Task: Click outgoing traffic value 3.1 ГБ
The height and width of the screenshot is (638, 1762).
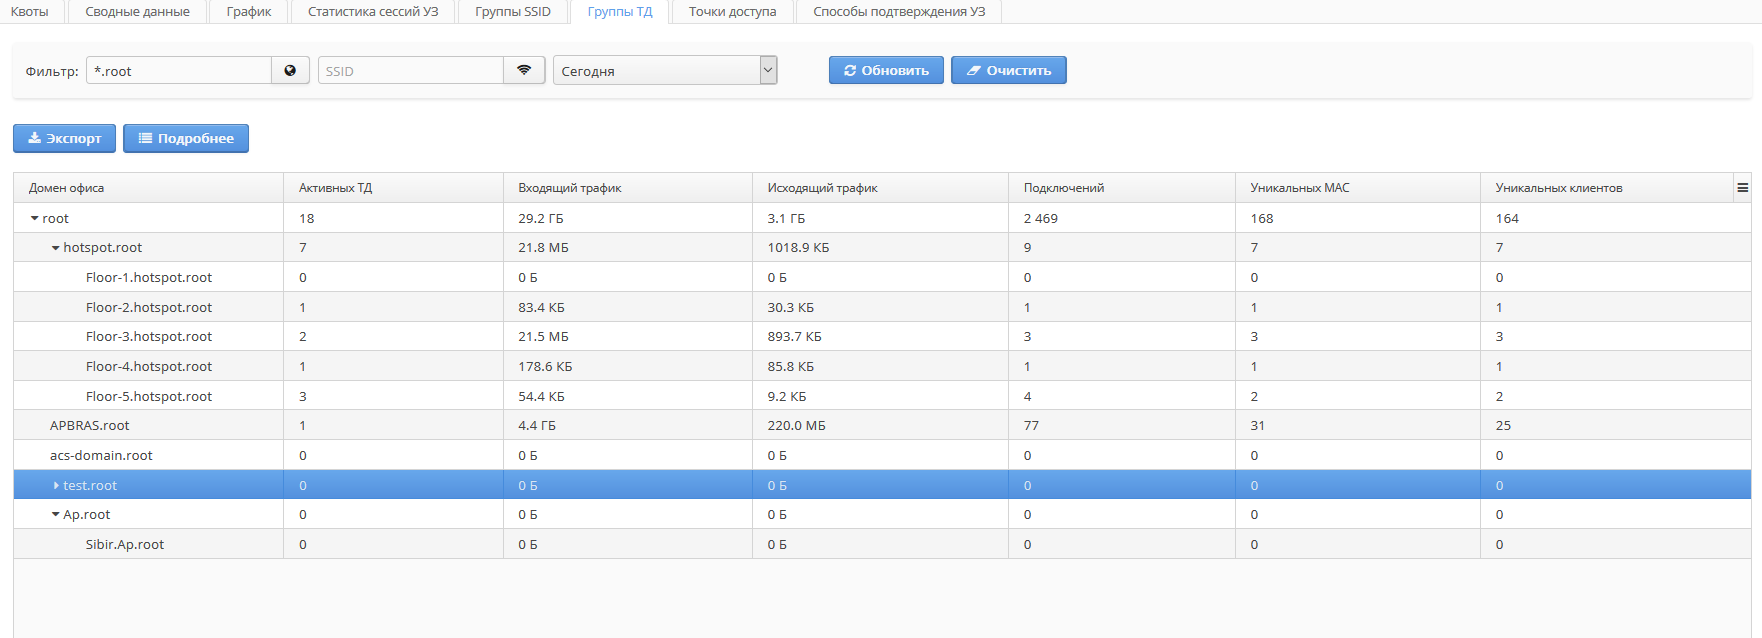Action: tap(786, 218)
